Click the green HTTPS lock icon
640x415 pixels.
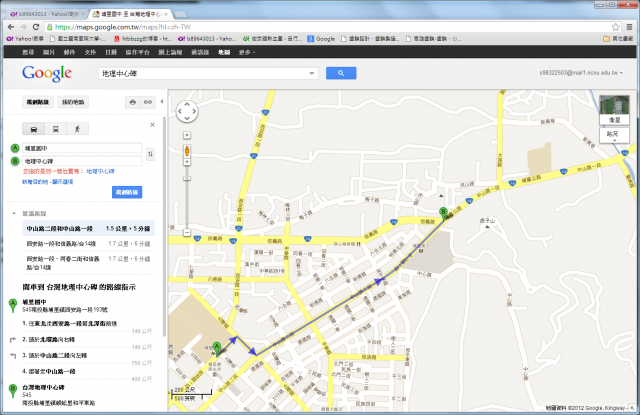click(49, 27)
